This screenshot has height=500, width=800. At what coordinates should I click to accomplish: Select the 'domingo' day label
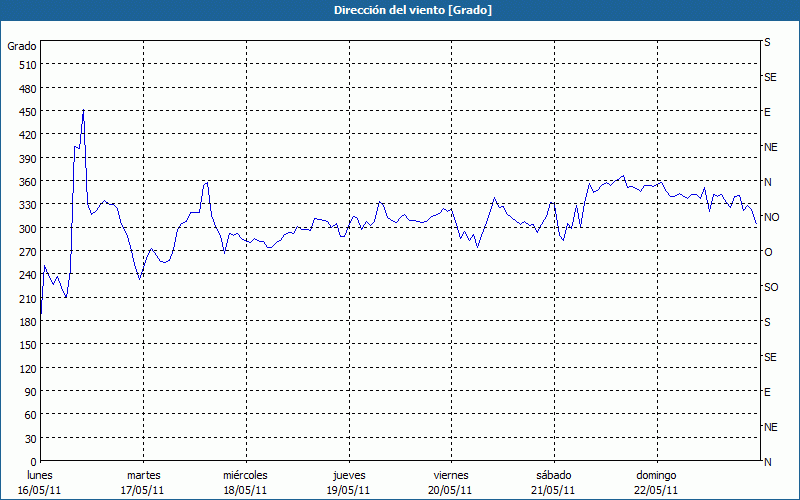[656, 475]
